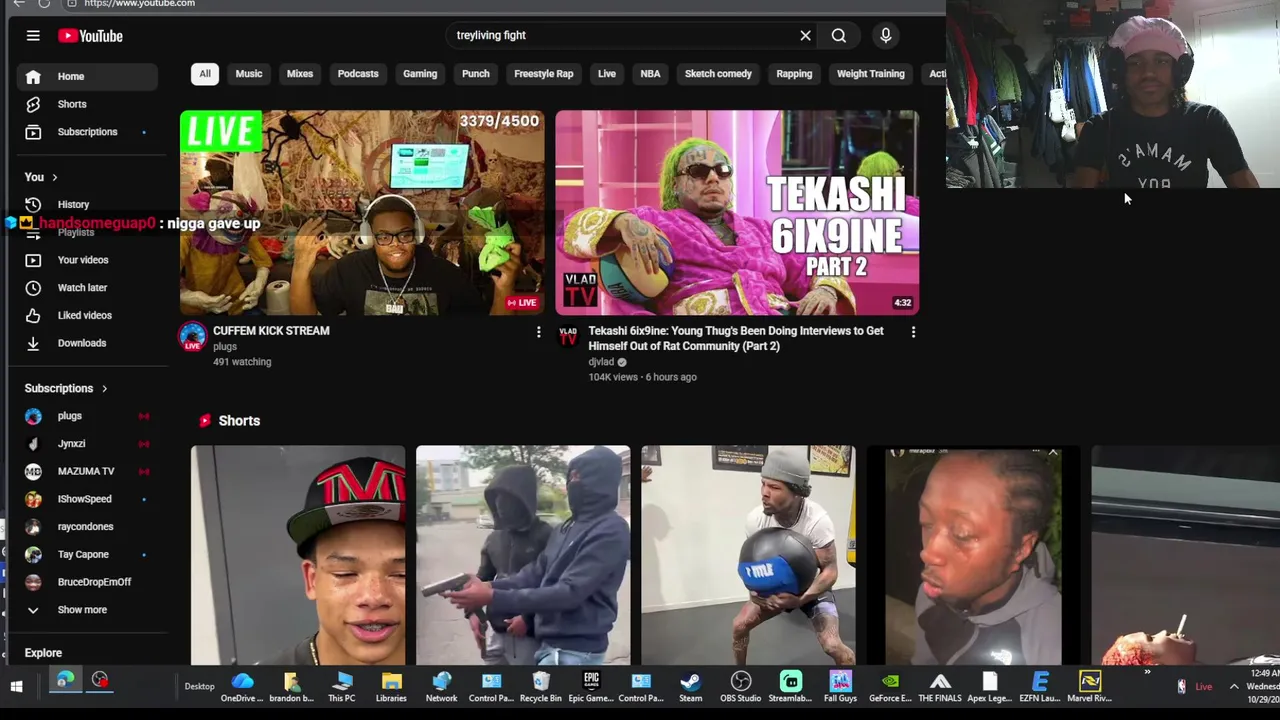Click the magnifier search button
The image size is (1280, 720).
tap(839, 36)
